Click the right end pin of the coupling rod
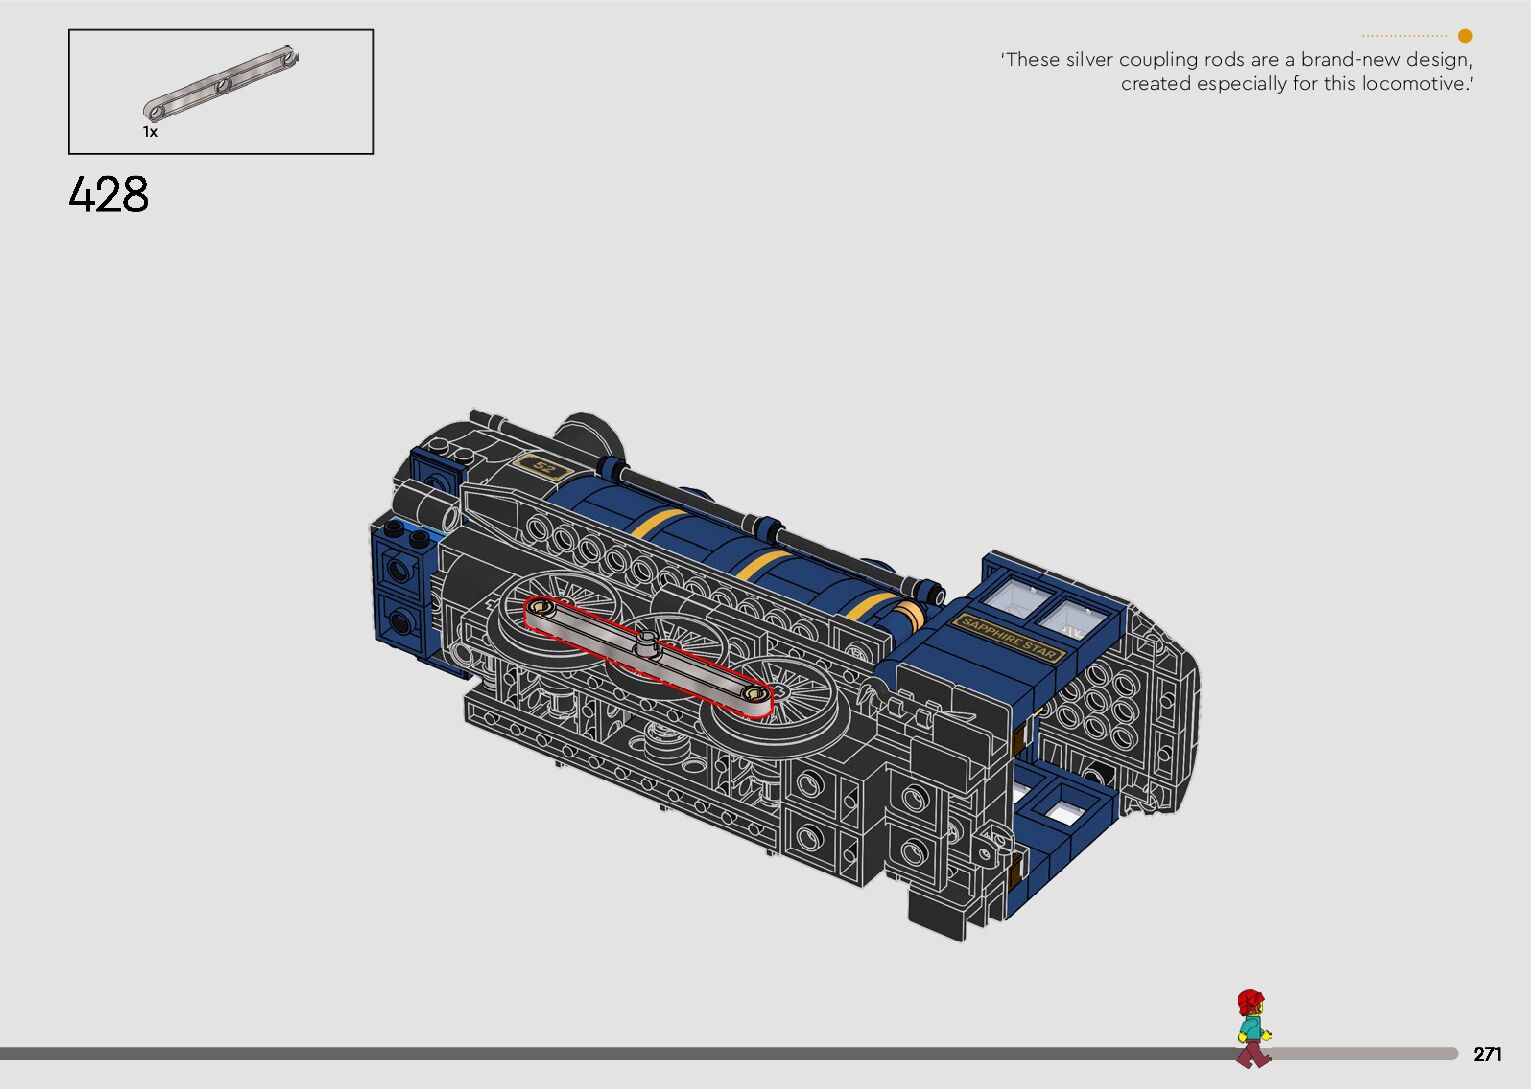Image resolution: width=1531 pixels, height=1089 pixels. 755,694
